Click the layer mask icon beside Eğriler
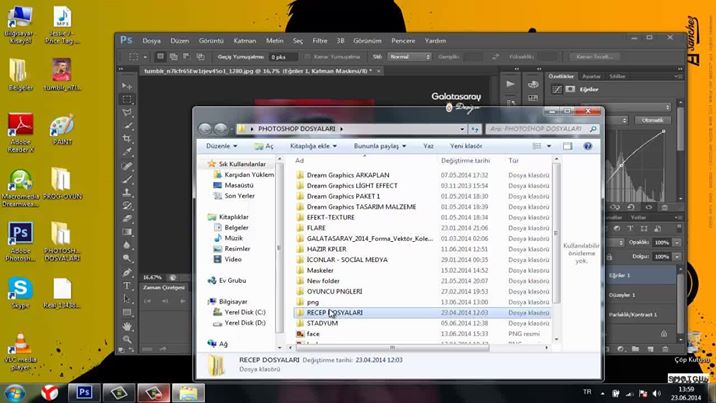716x403 pixels. tap(570, 89)
